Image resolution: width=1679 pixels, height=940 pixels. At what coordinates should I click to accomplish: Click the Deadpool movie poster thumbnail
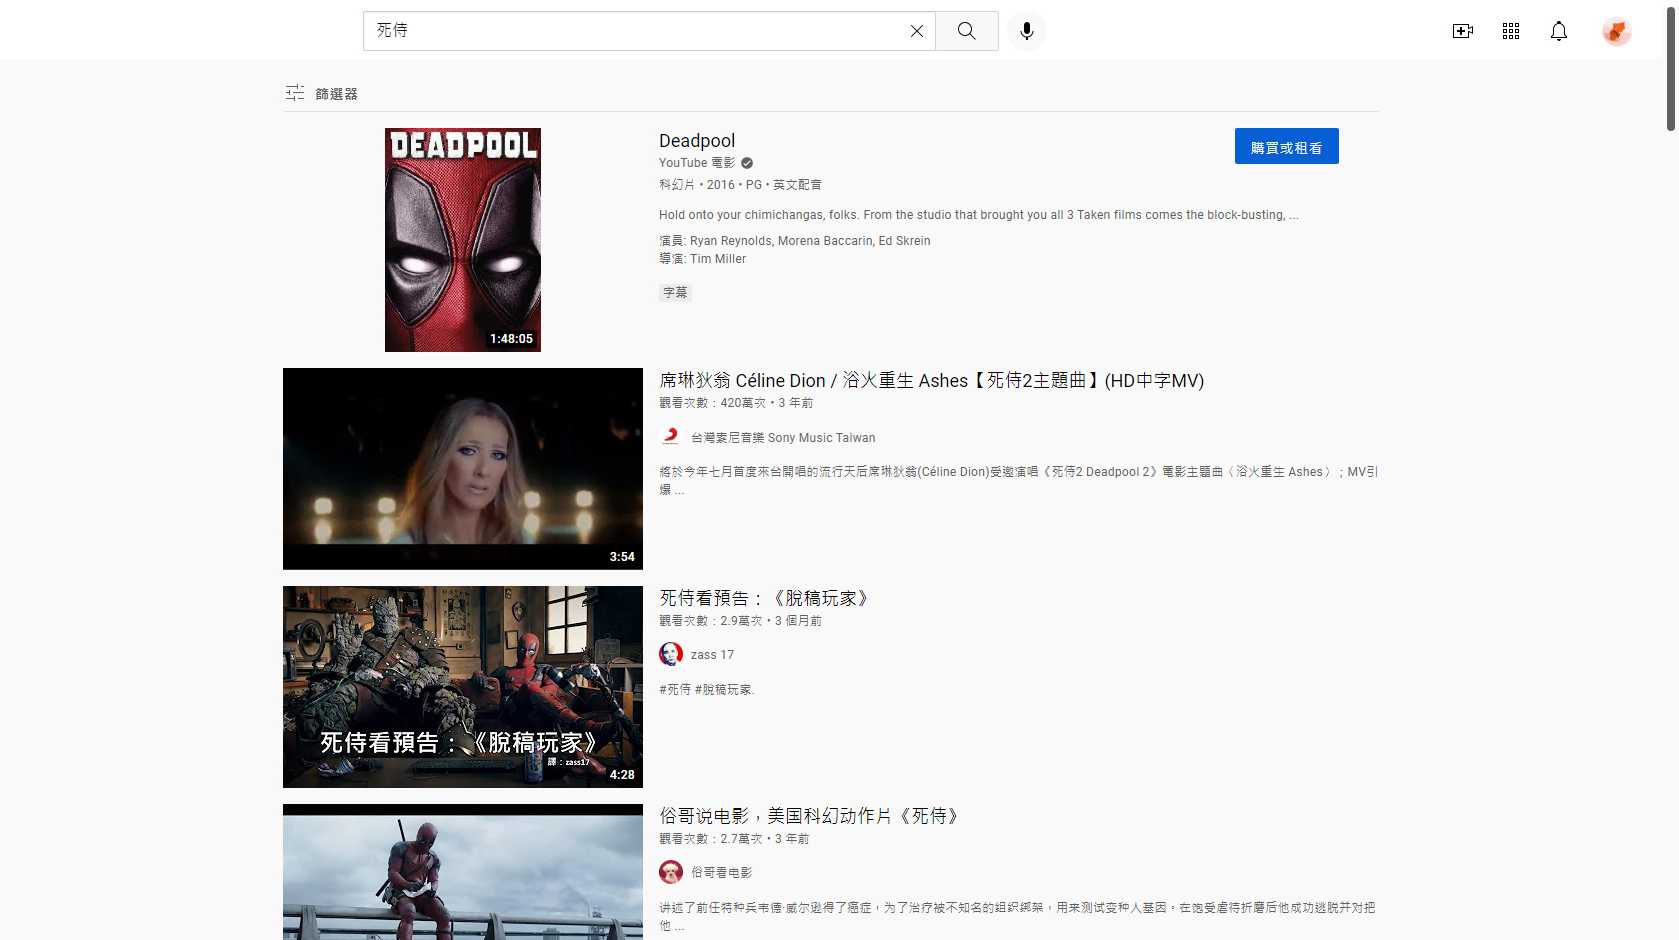coord(462,240)
